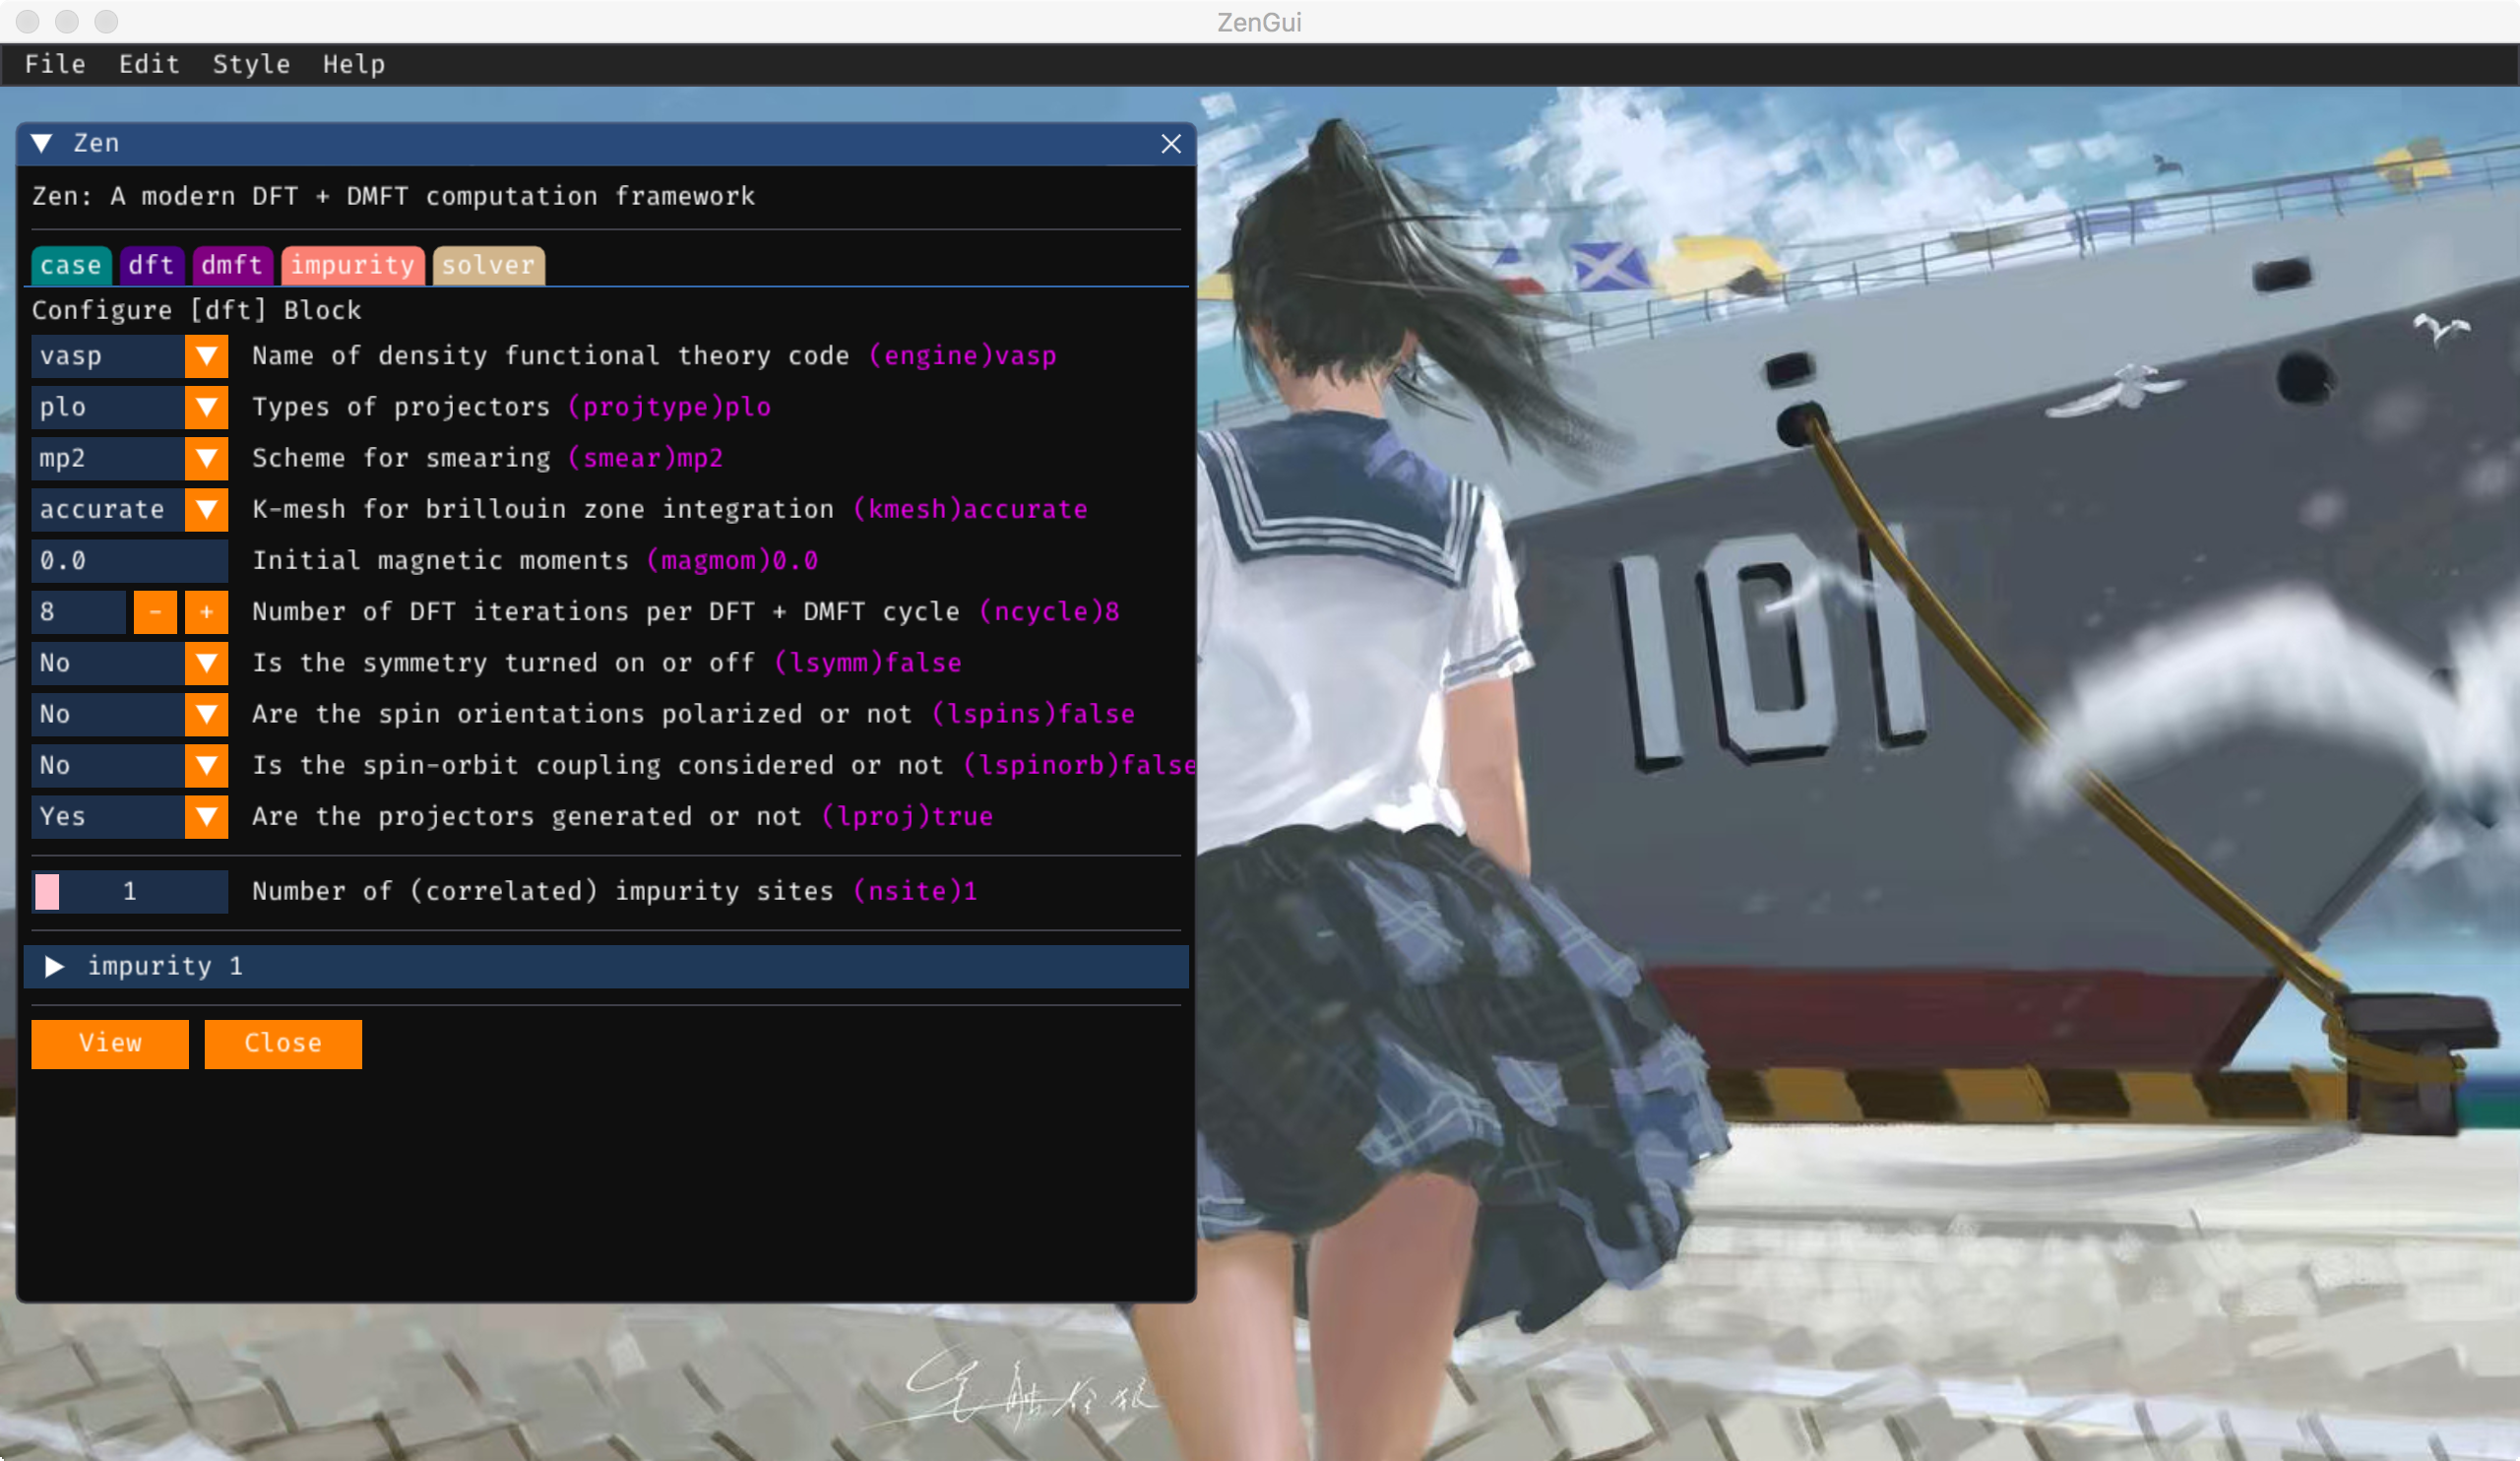This screenshot has height=1461, width=2520.
Task: Decrease ncycle with the minus button
Action: [x=155, y=612]
